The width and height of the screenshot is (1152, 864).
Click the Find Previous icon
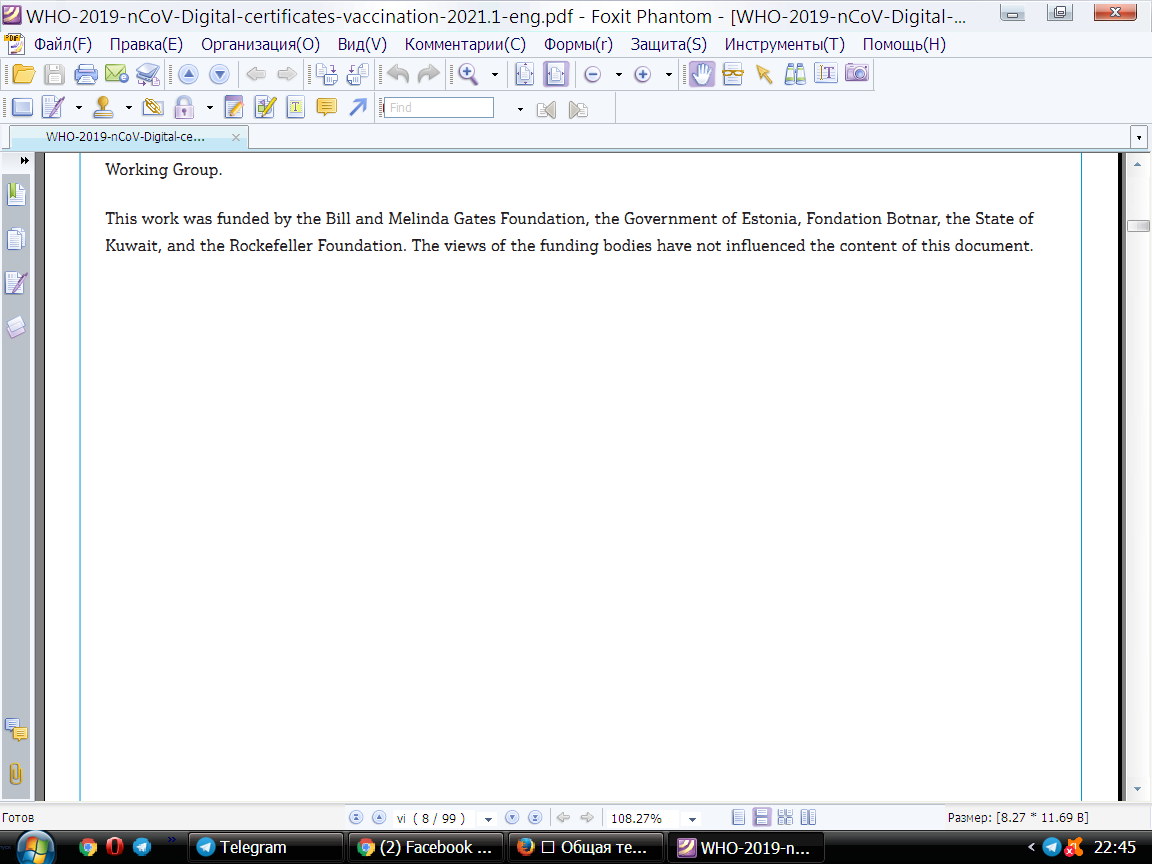point(546,109)
